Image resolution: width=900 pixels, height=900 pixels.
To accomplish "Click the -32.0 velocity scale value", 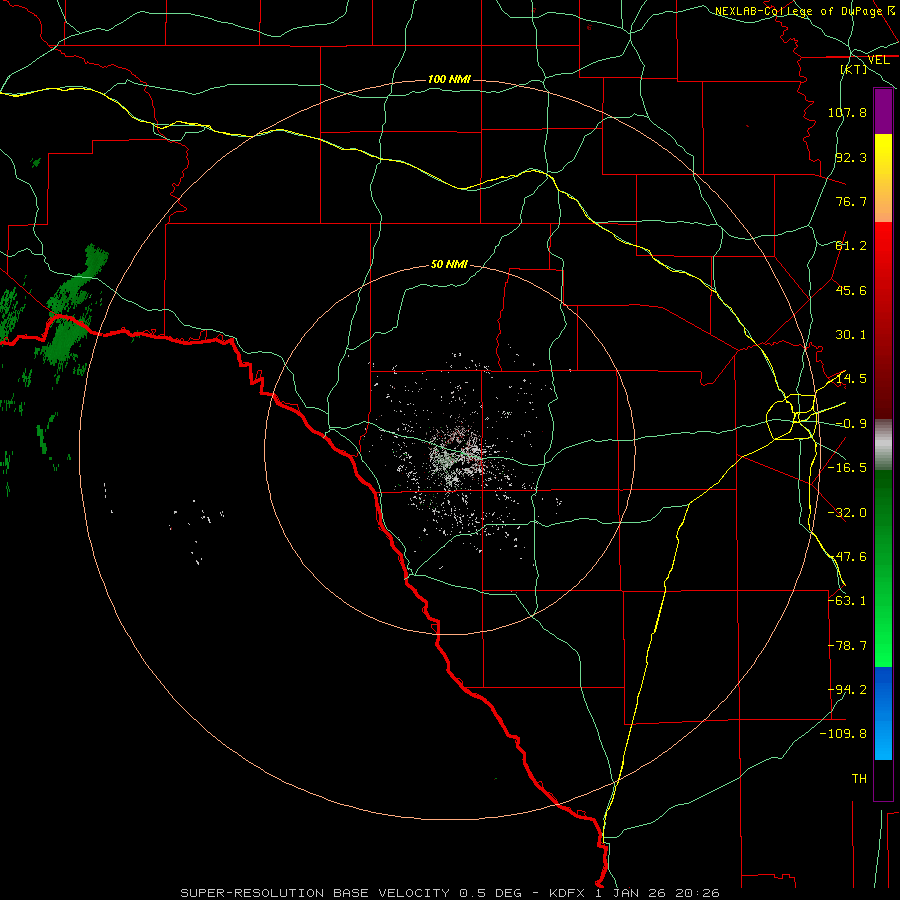I will [x=847, y=513].
